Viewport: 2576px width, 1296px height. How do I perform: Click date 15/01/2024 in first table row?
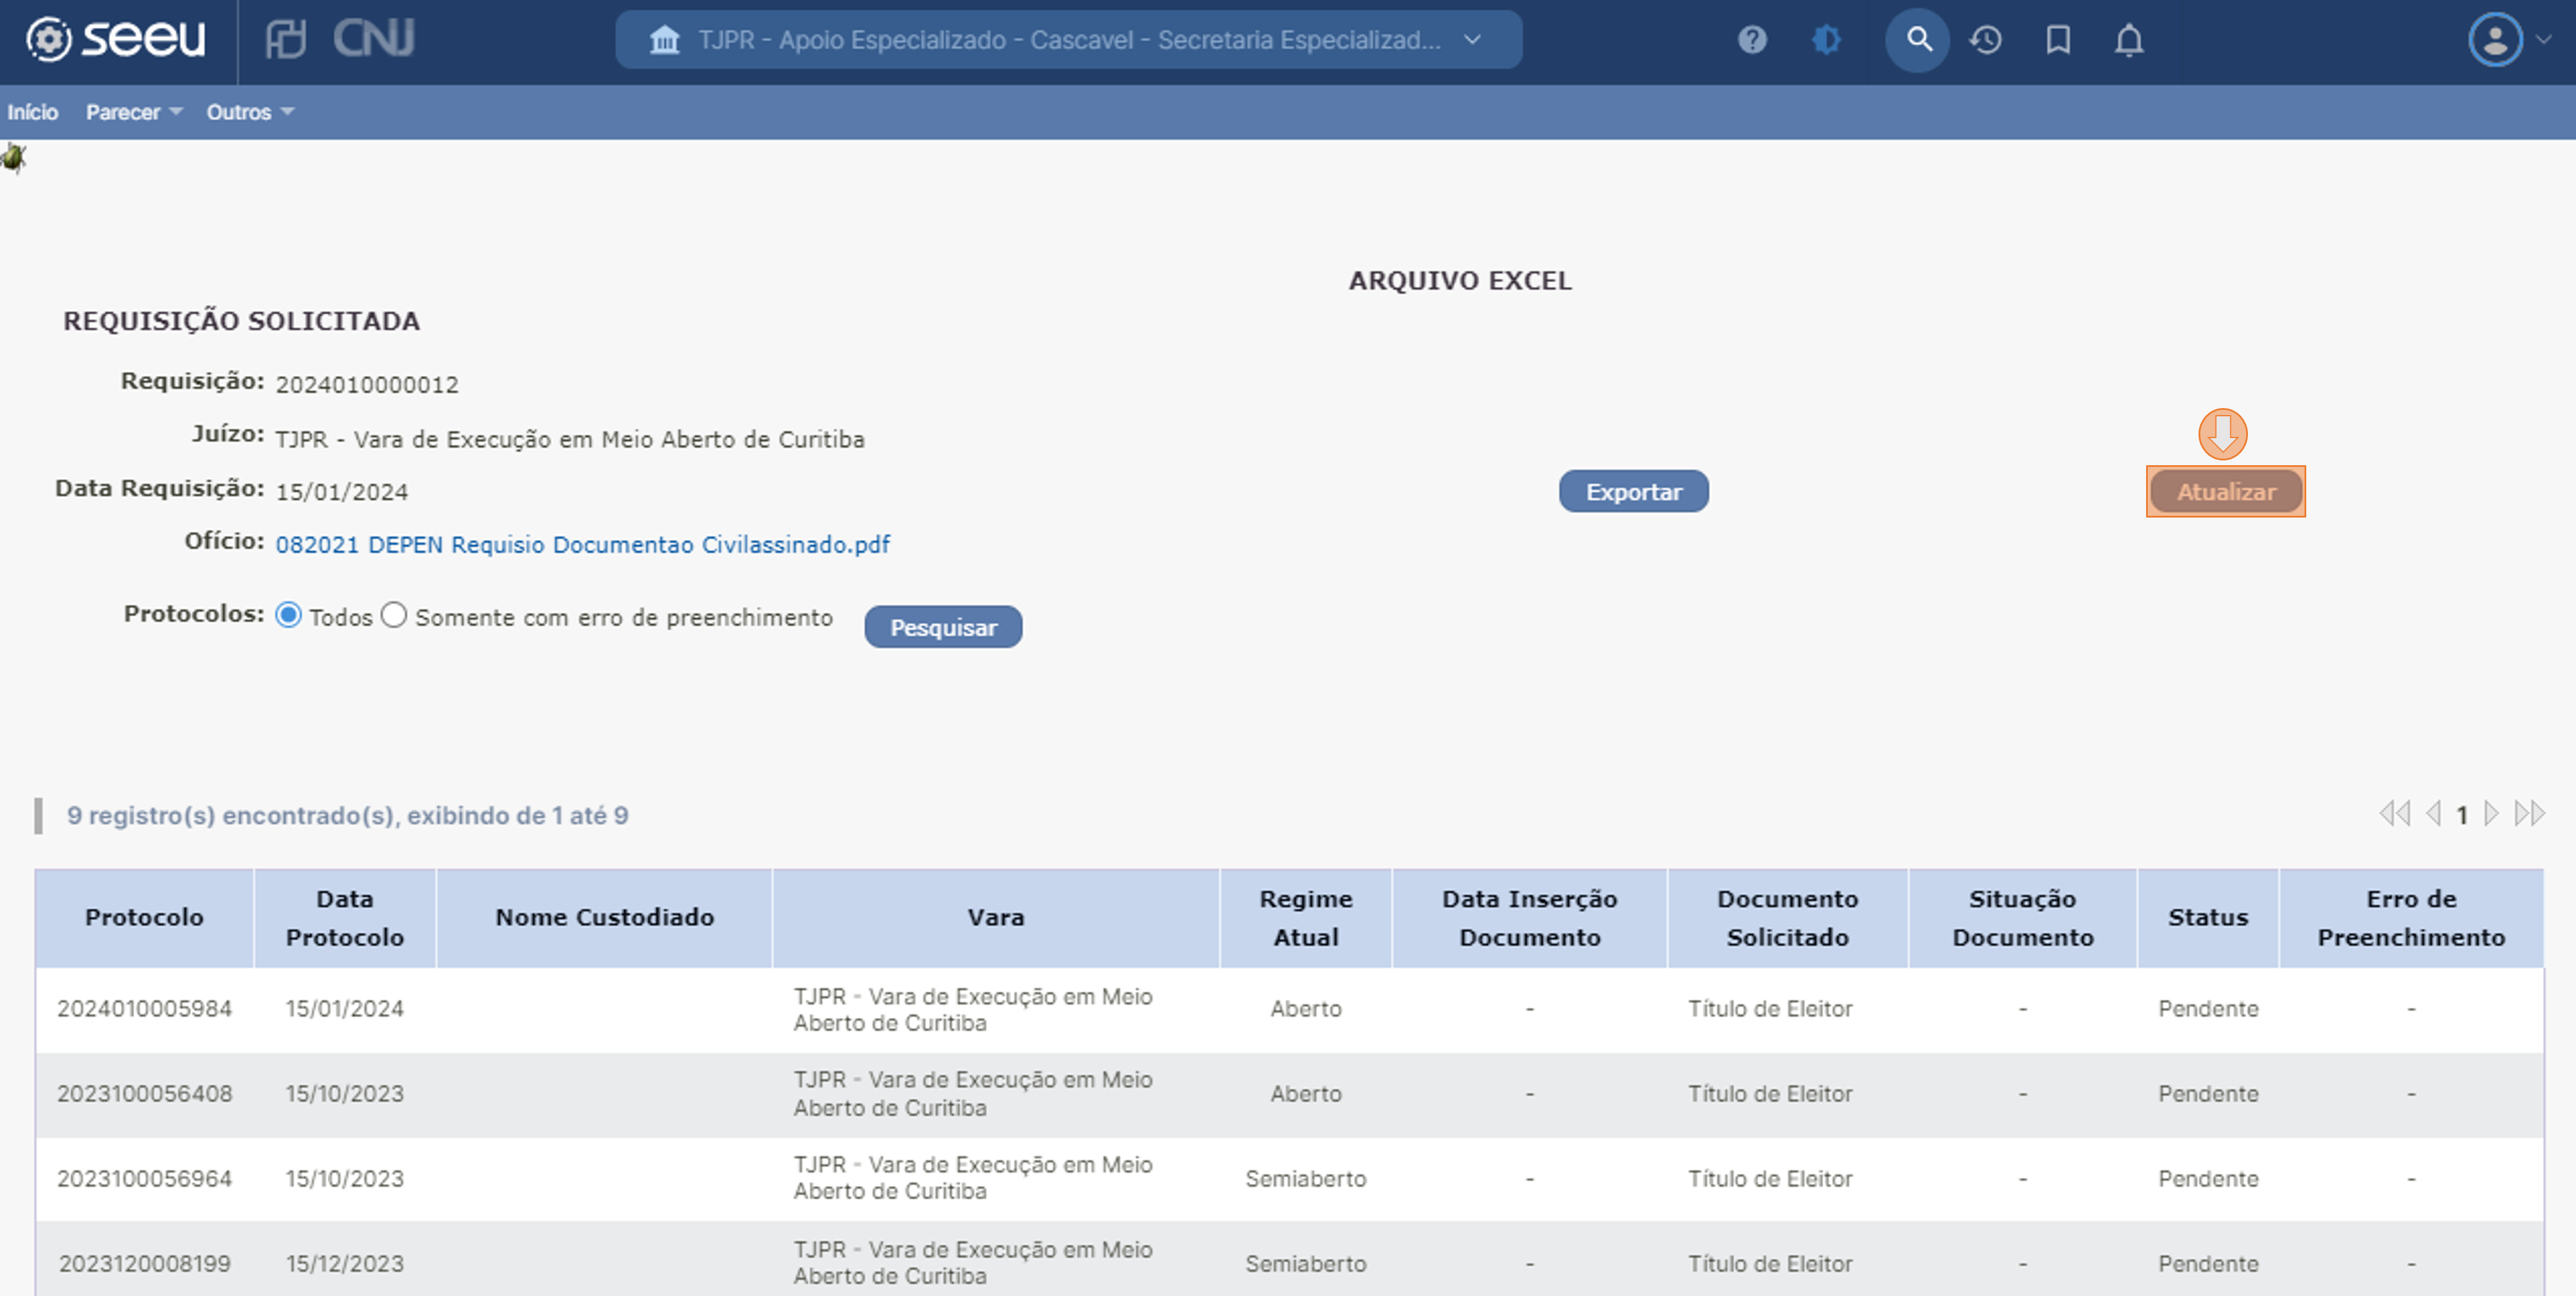pyautogui.click(x=345, y=1009)
